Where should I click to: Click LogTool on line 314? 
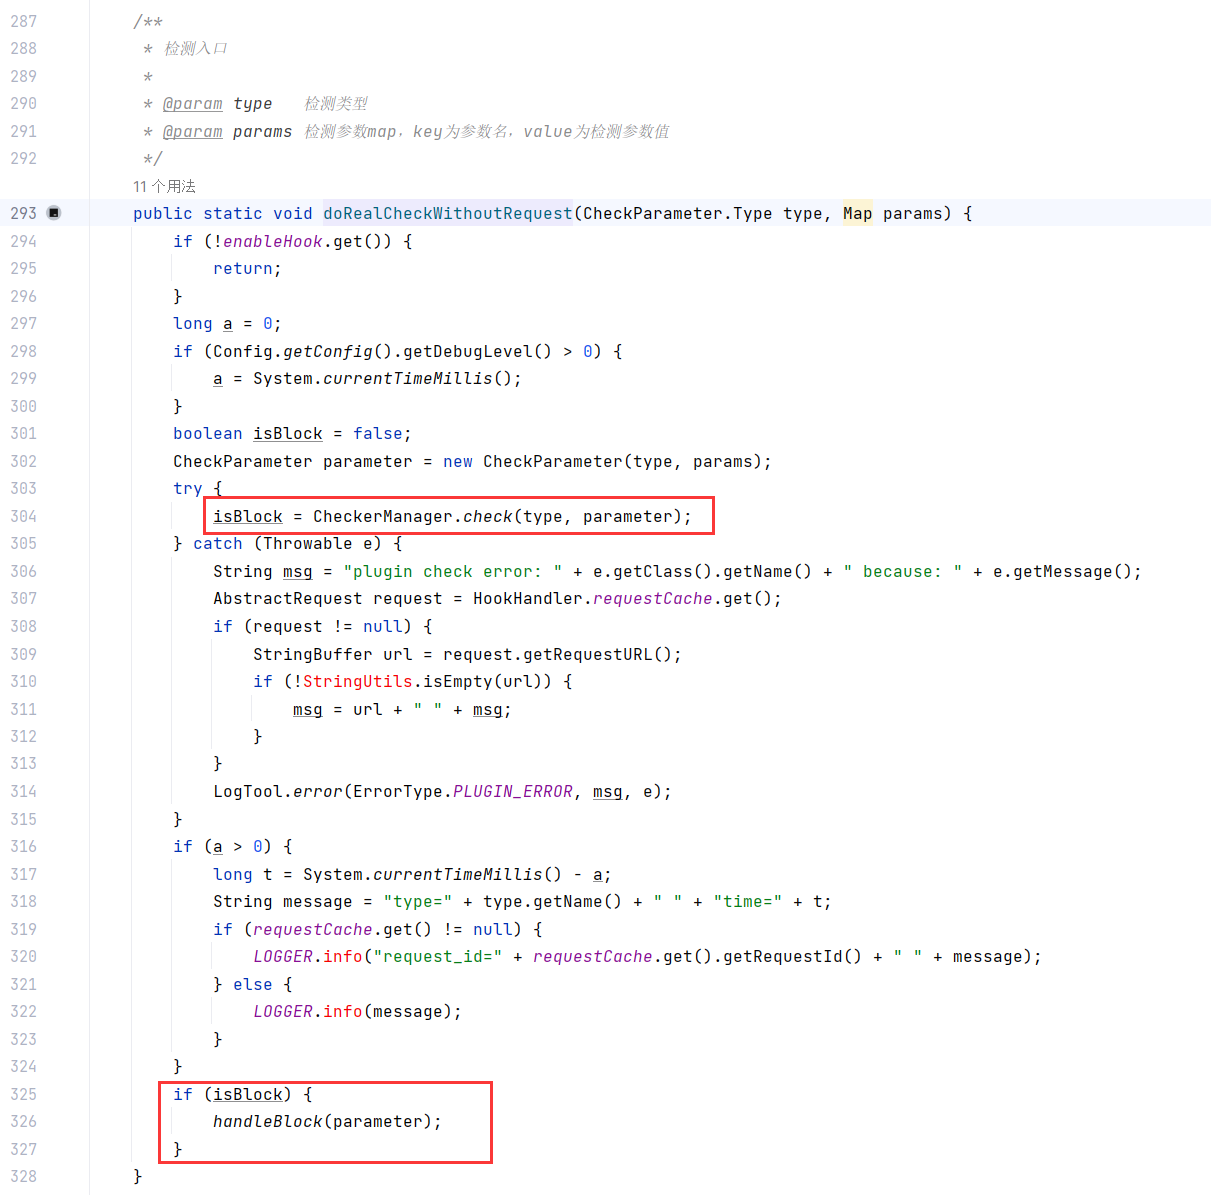[x=248, y=791]
